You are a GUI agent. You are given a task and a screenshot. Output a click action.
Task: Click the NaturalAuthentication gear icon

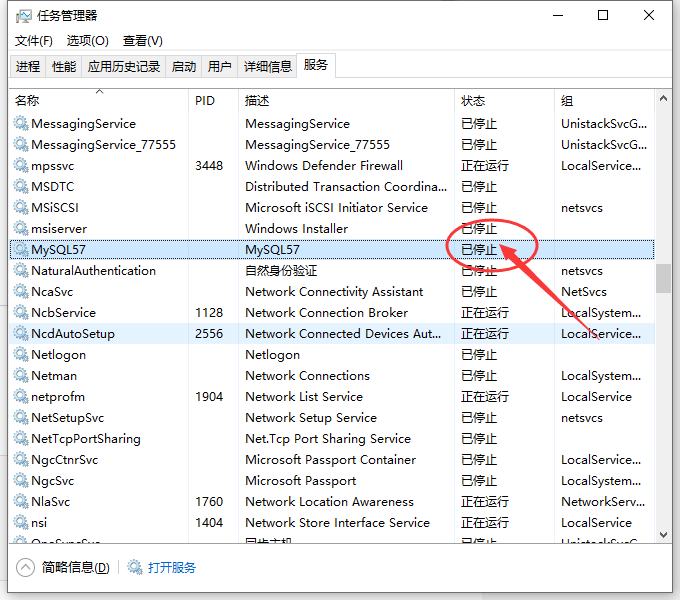point(21,270)
